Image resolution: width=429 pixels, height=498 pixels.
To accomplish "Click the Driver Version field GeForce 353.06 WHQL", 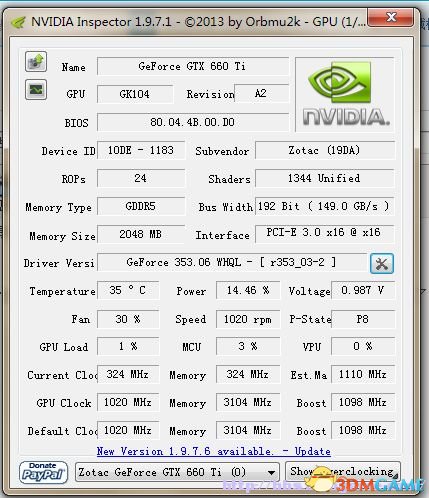I will pos(232,262).
